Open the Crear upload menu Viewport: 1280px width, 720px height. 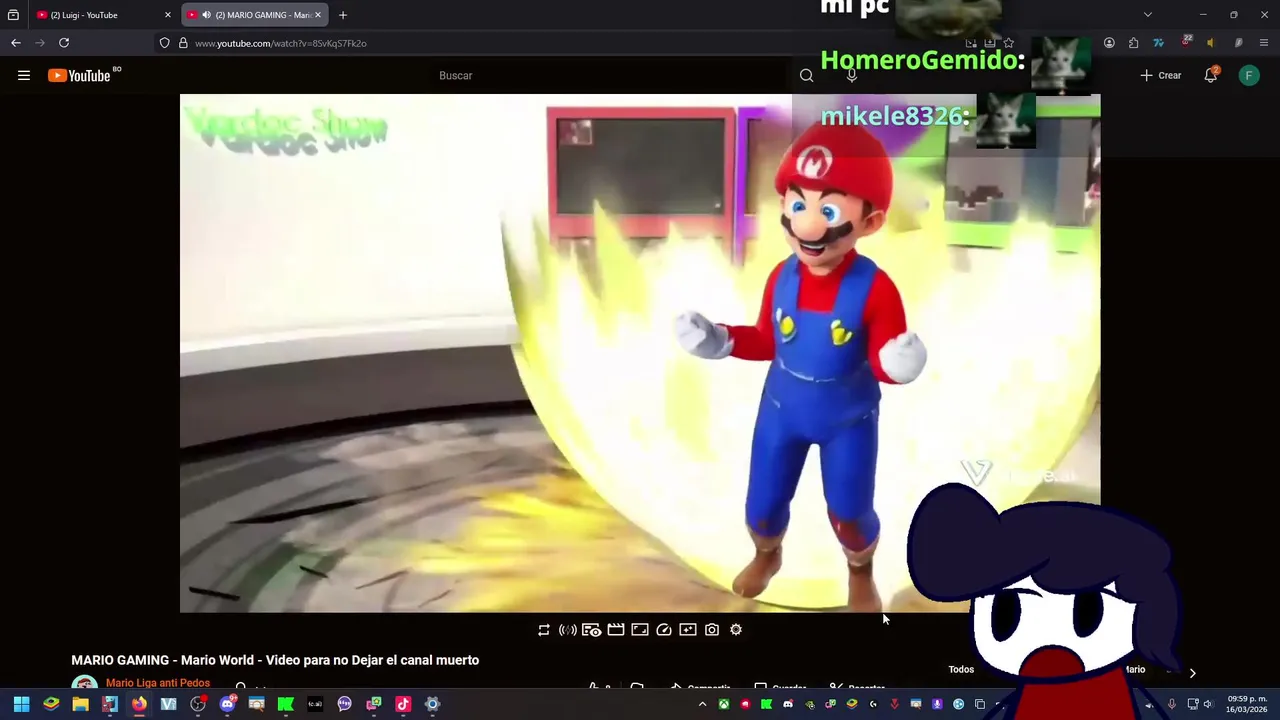click(x=1161, y=75)
